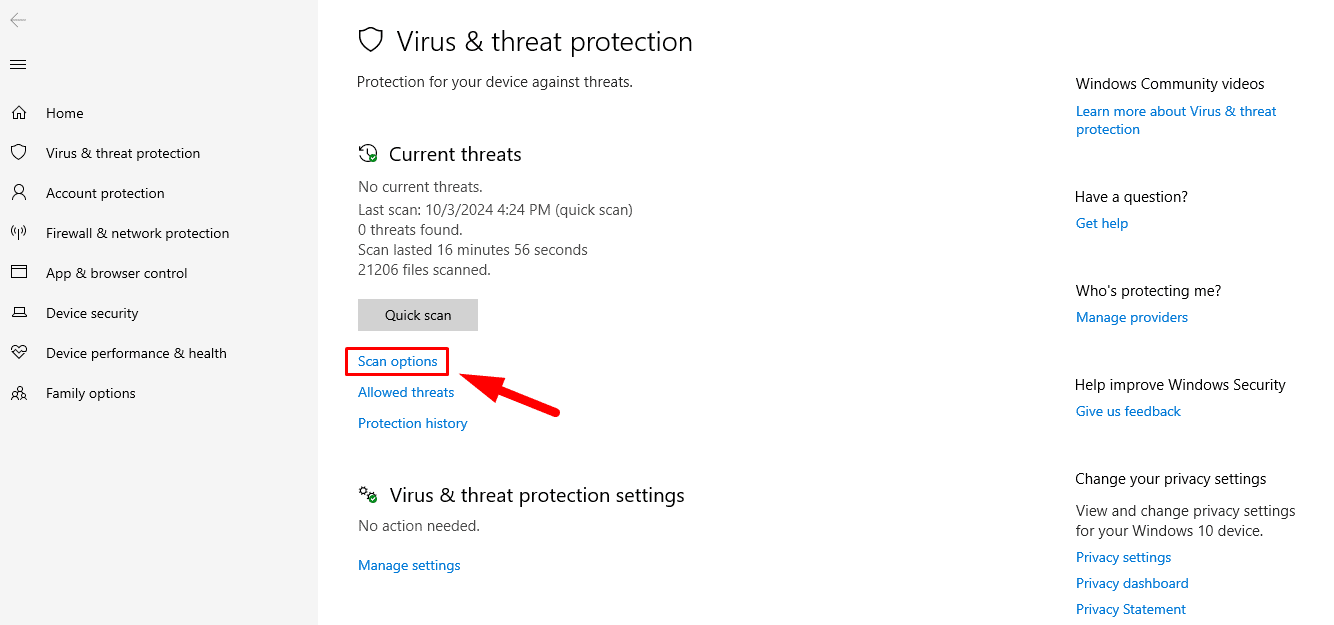The height and width of the screenshot is (625, 1334).
Task: Start a Quick scan
Action: [x=418, y=315]
